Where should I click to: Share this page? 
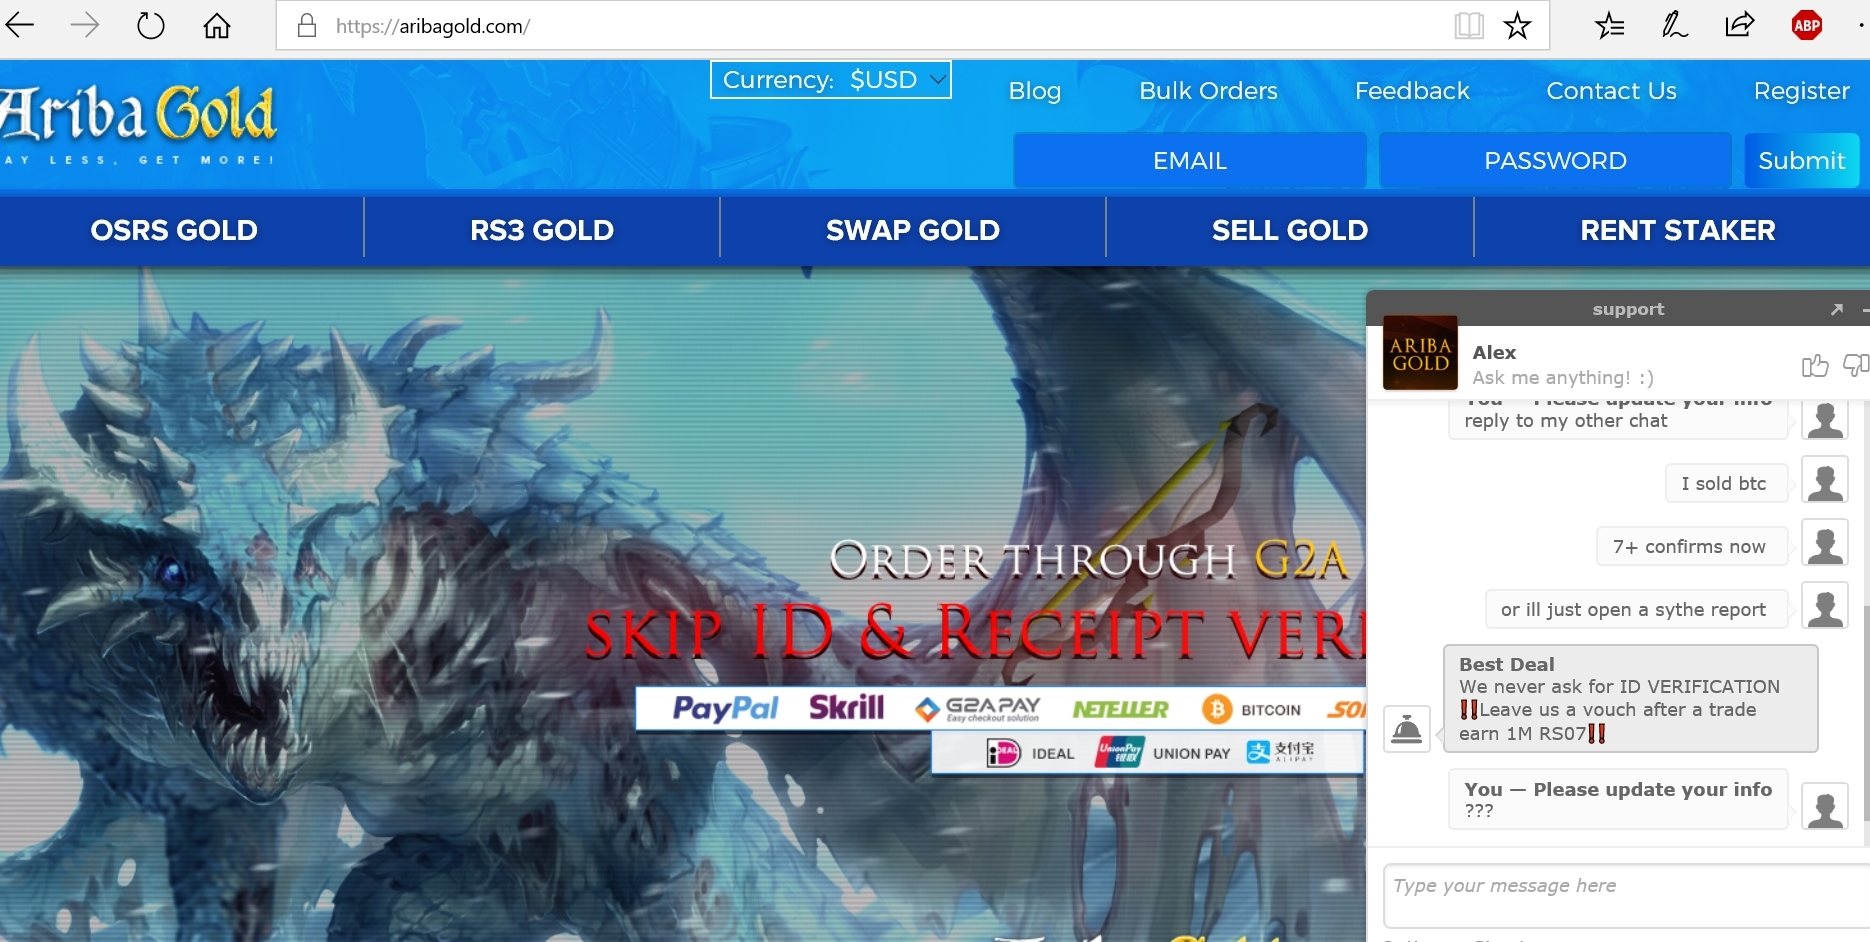pos(1740,25)
